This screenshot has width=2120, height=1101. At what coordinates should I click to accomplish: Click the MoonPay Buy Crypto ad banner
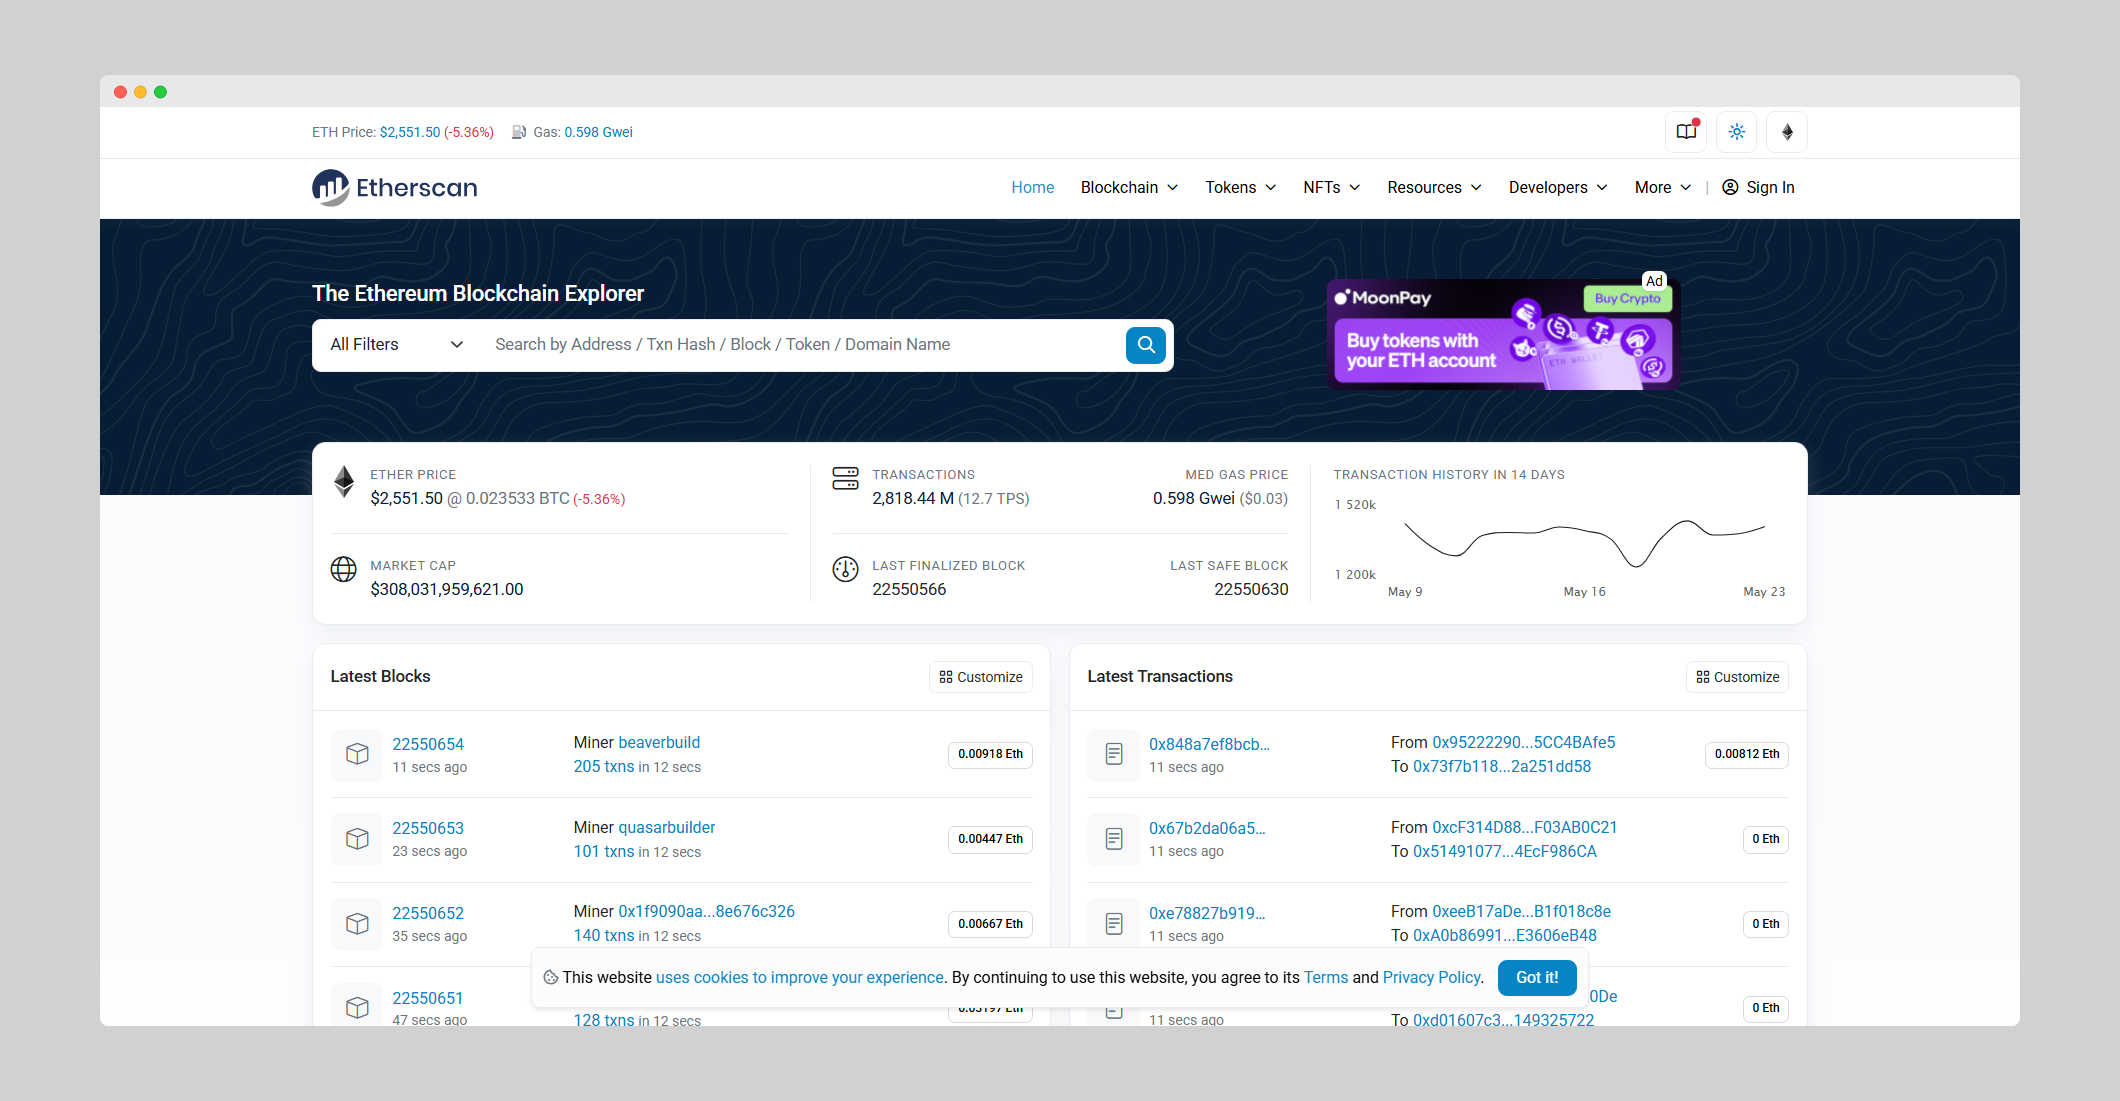[x=1502, y=335]
